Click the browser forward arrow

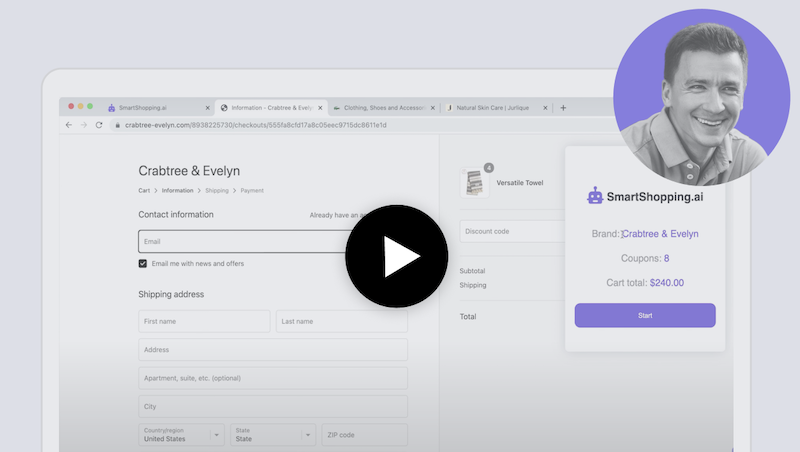[84, 125]
